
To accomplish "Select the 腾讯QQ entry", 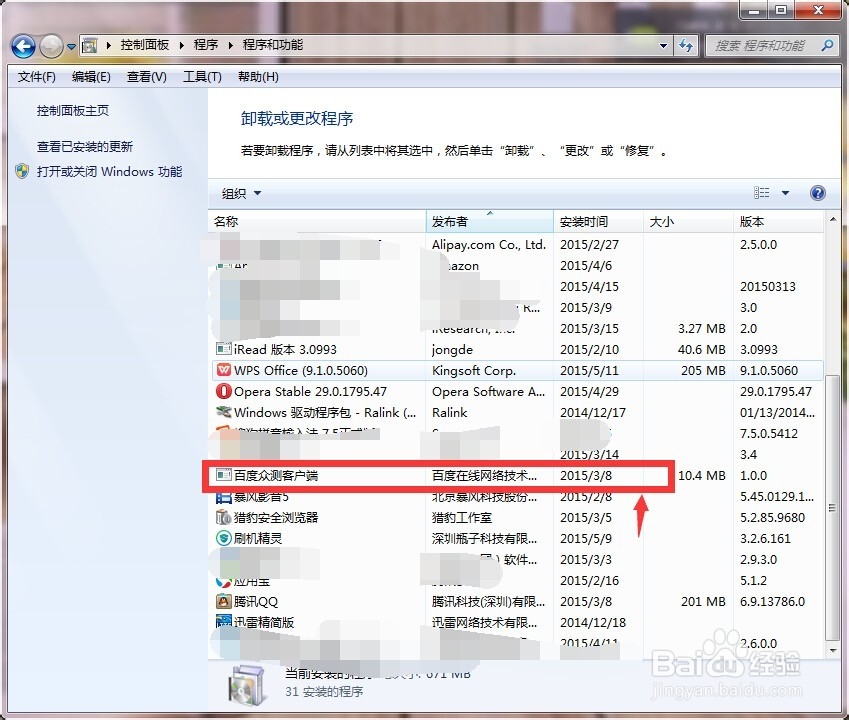I will (517, 602).
